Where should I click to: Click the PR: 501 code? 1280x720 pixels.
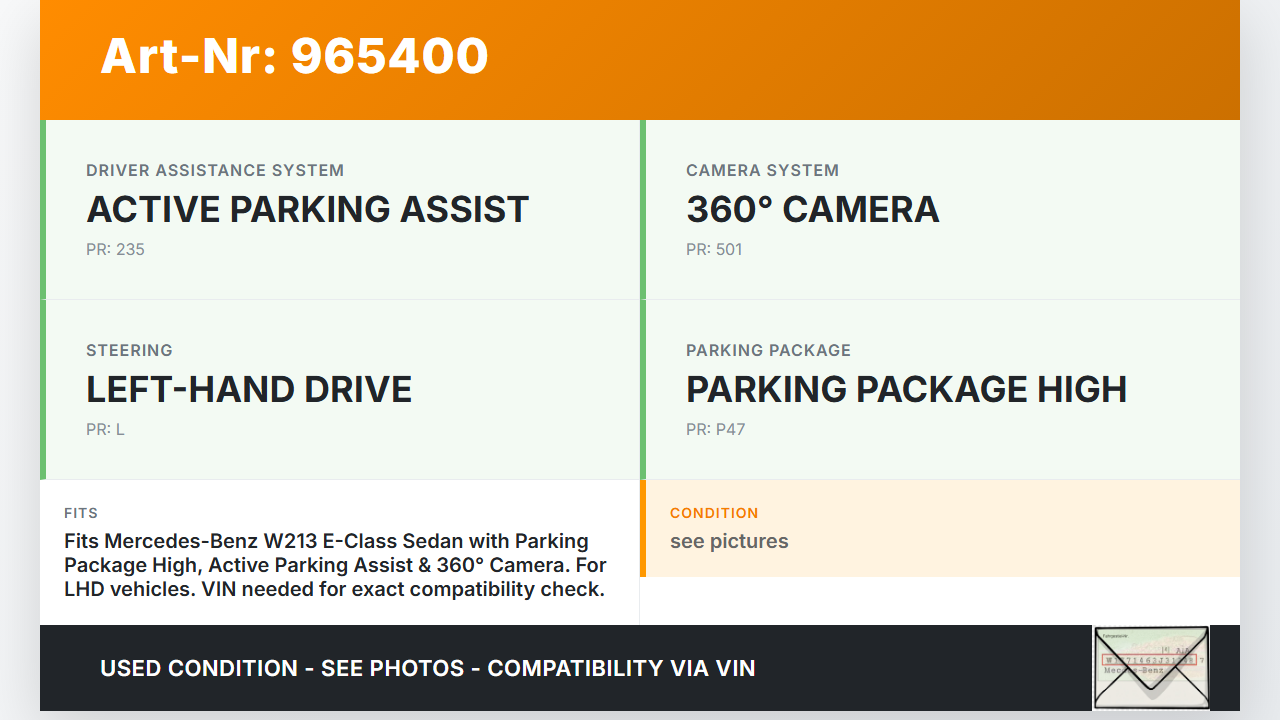click(x=714, y=250)
